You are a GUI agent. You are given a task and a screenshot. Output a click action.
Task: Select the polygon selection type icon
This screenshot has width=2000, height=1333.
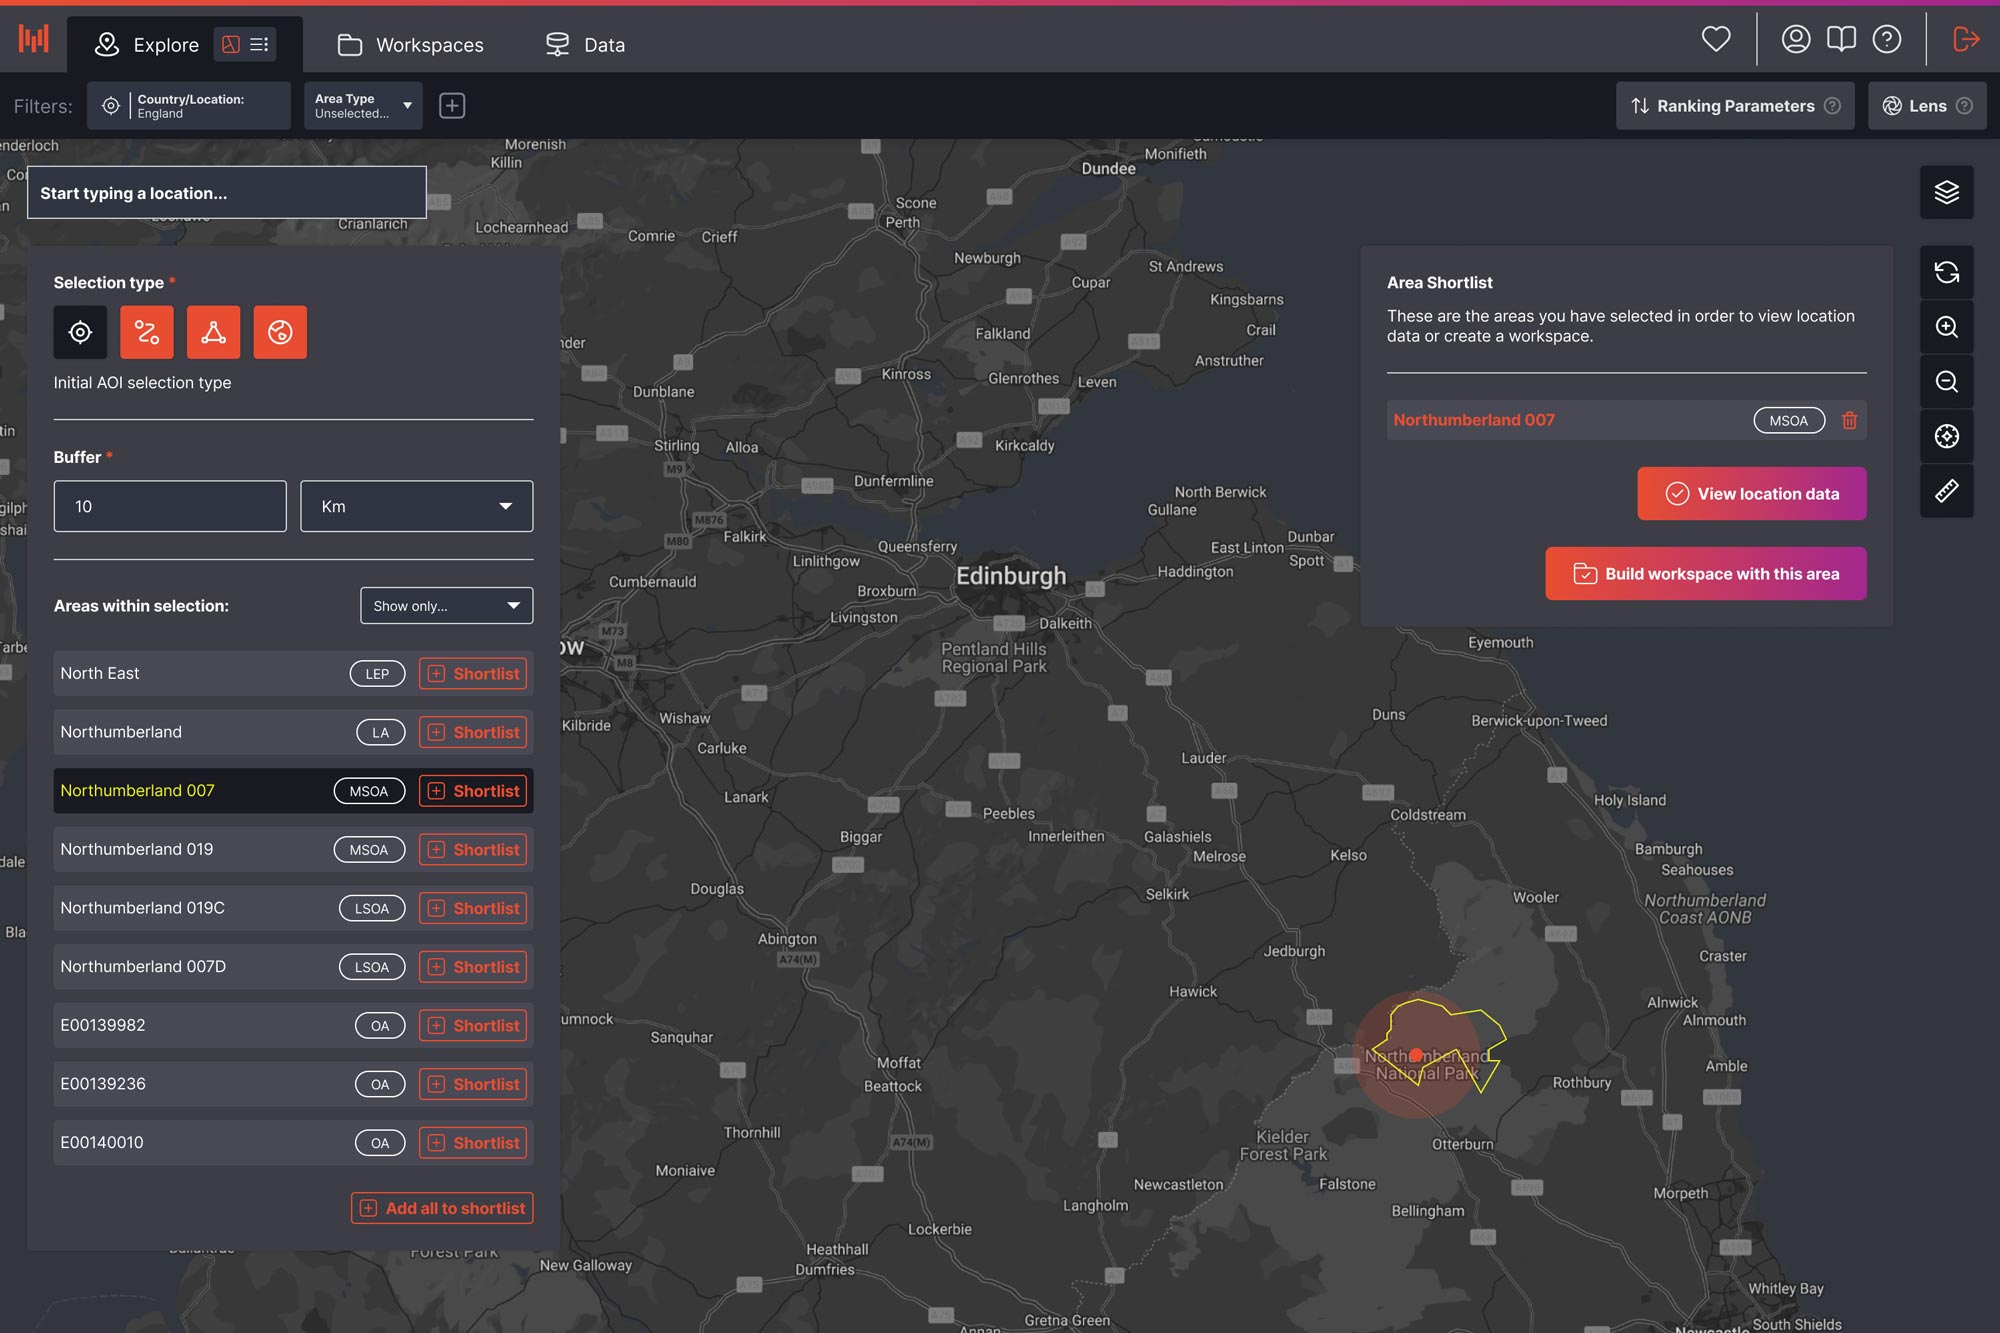coord(213,332)
